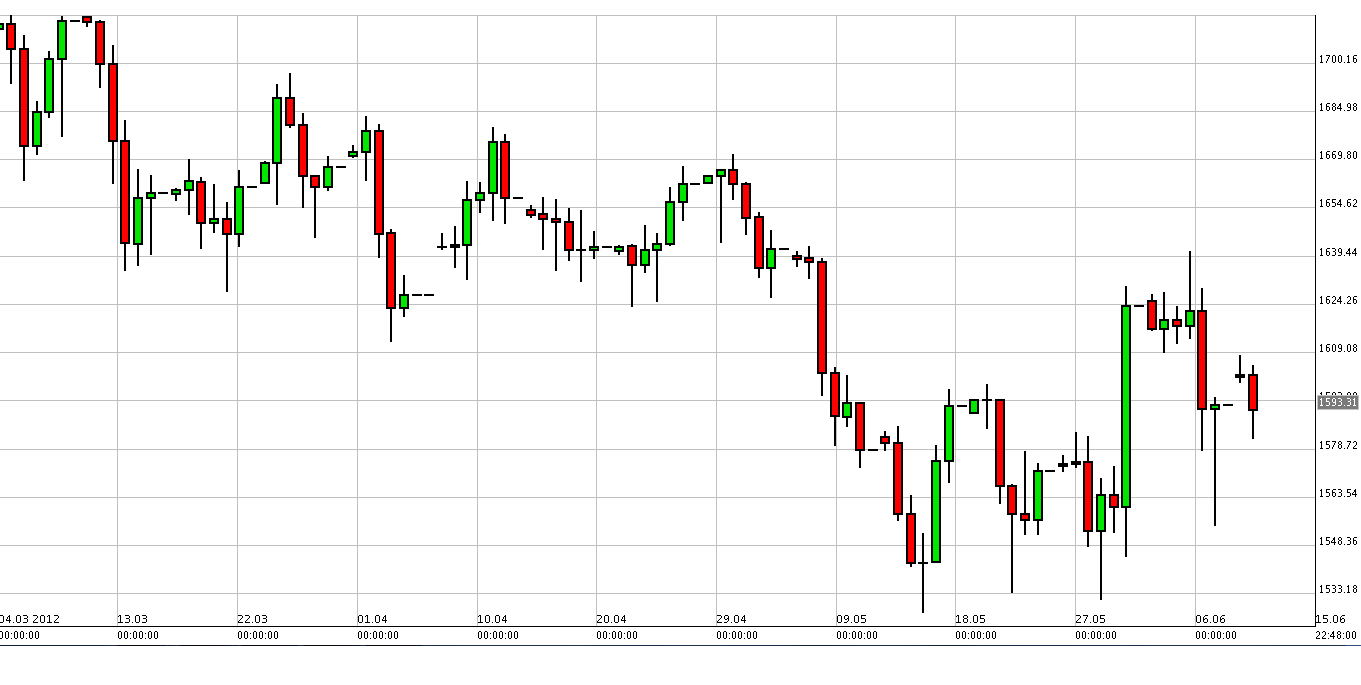Select the 1533.18 price axis label
Viewport: 1361px width, 685px height.
coord(1338,590)
